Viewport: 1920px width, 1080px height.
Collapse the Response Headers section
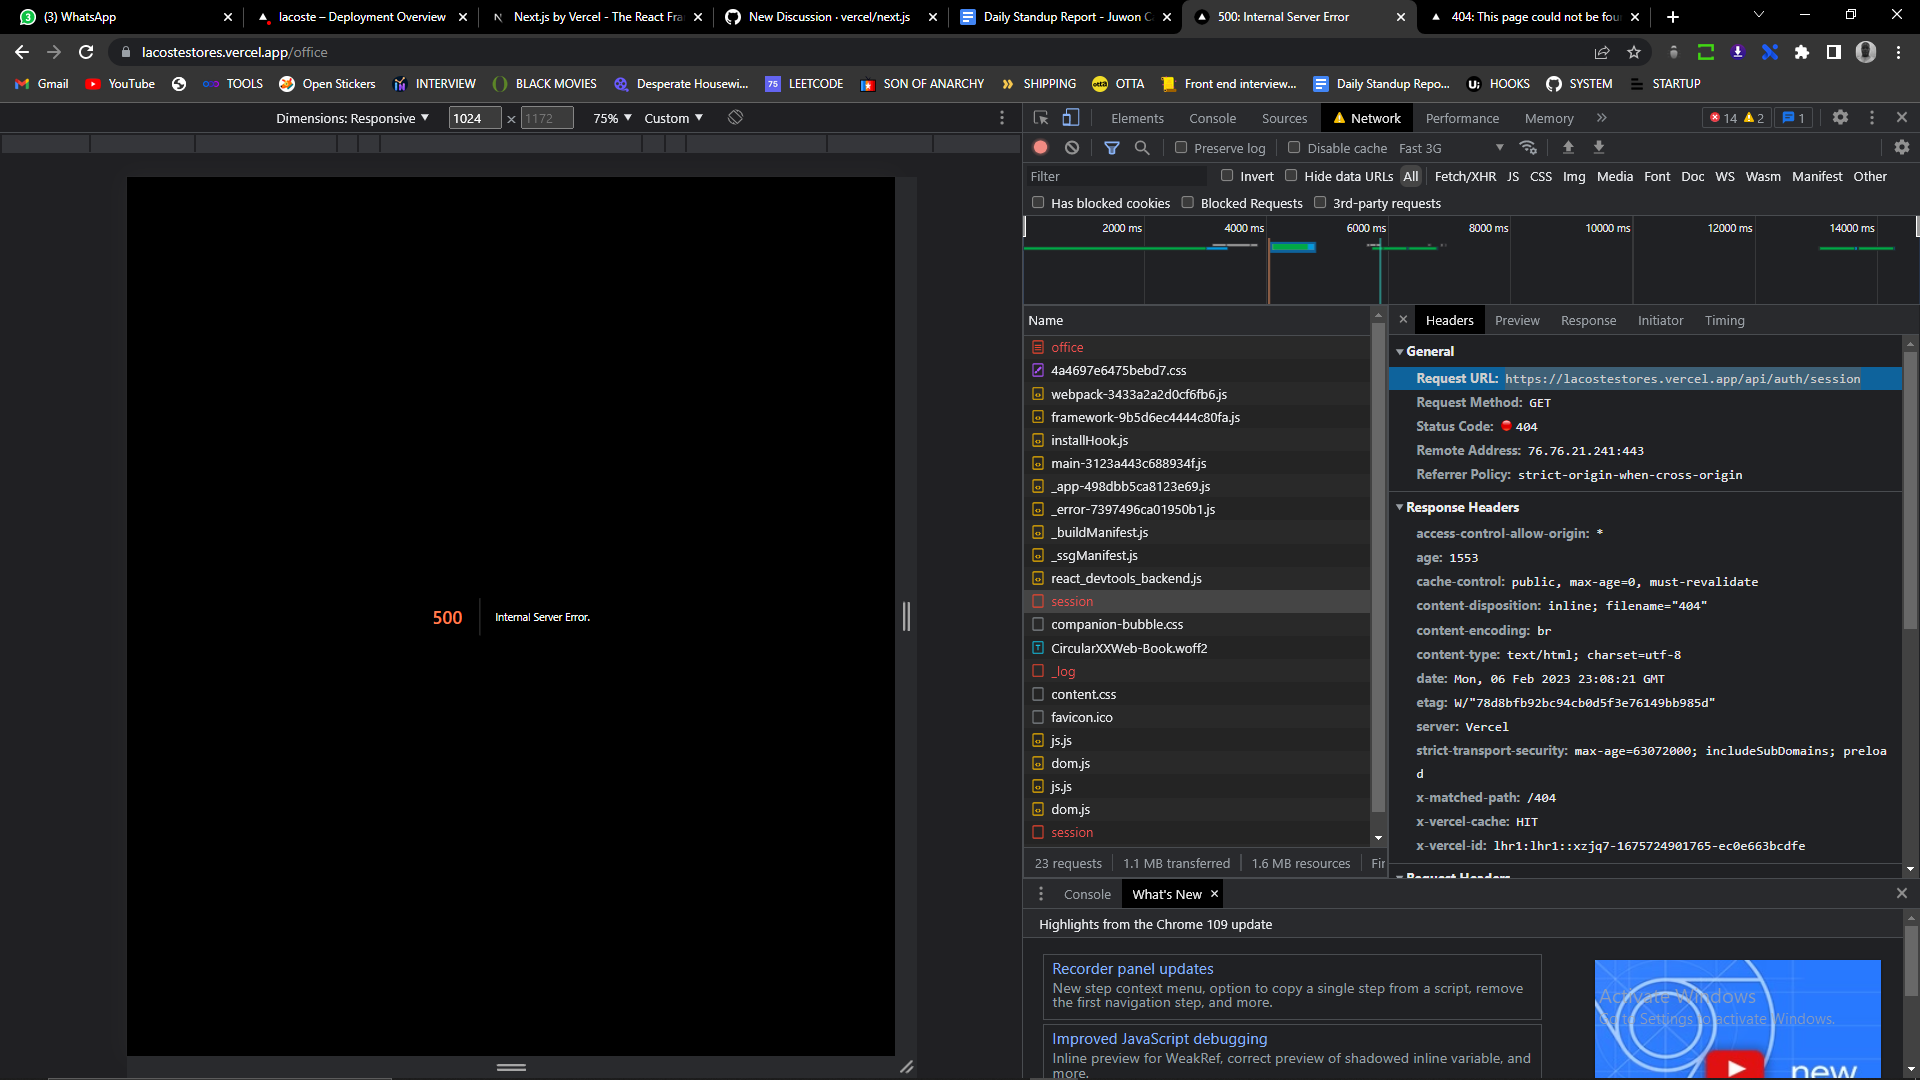[1399, 507]
